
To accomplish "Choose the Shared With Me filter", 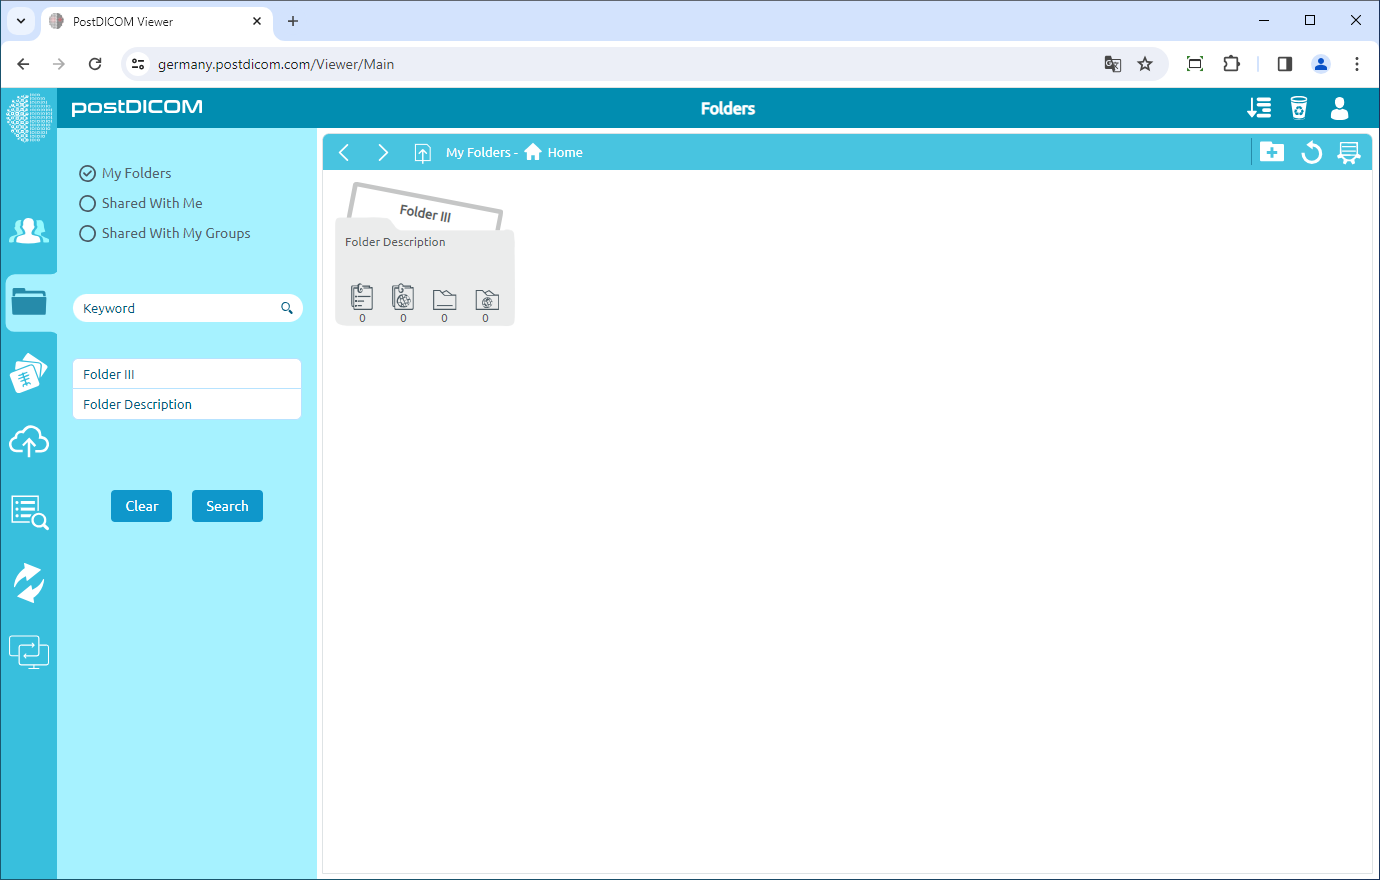I will [x=87, y=203].
